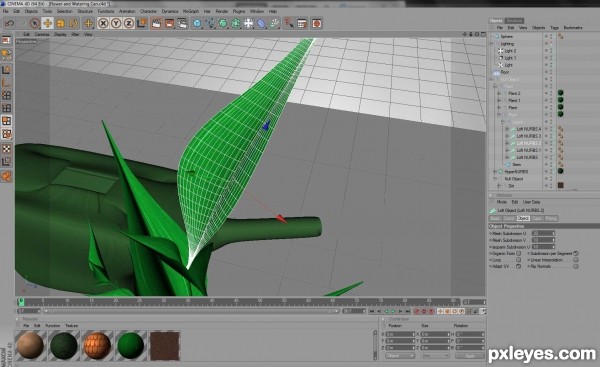Expand the Plant 1 object

click(x=499, y=100)
